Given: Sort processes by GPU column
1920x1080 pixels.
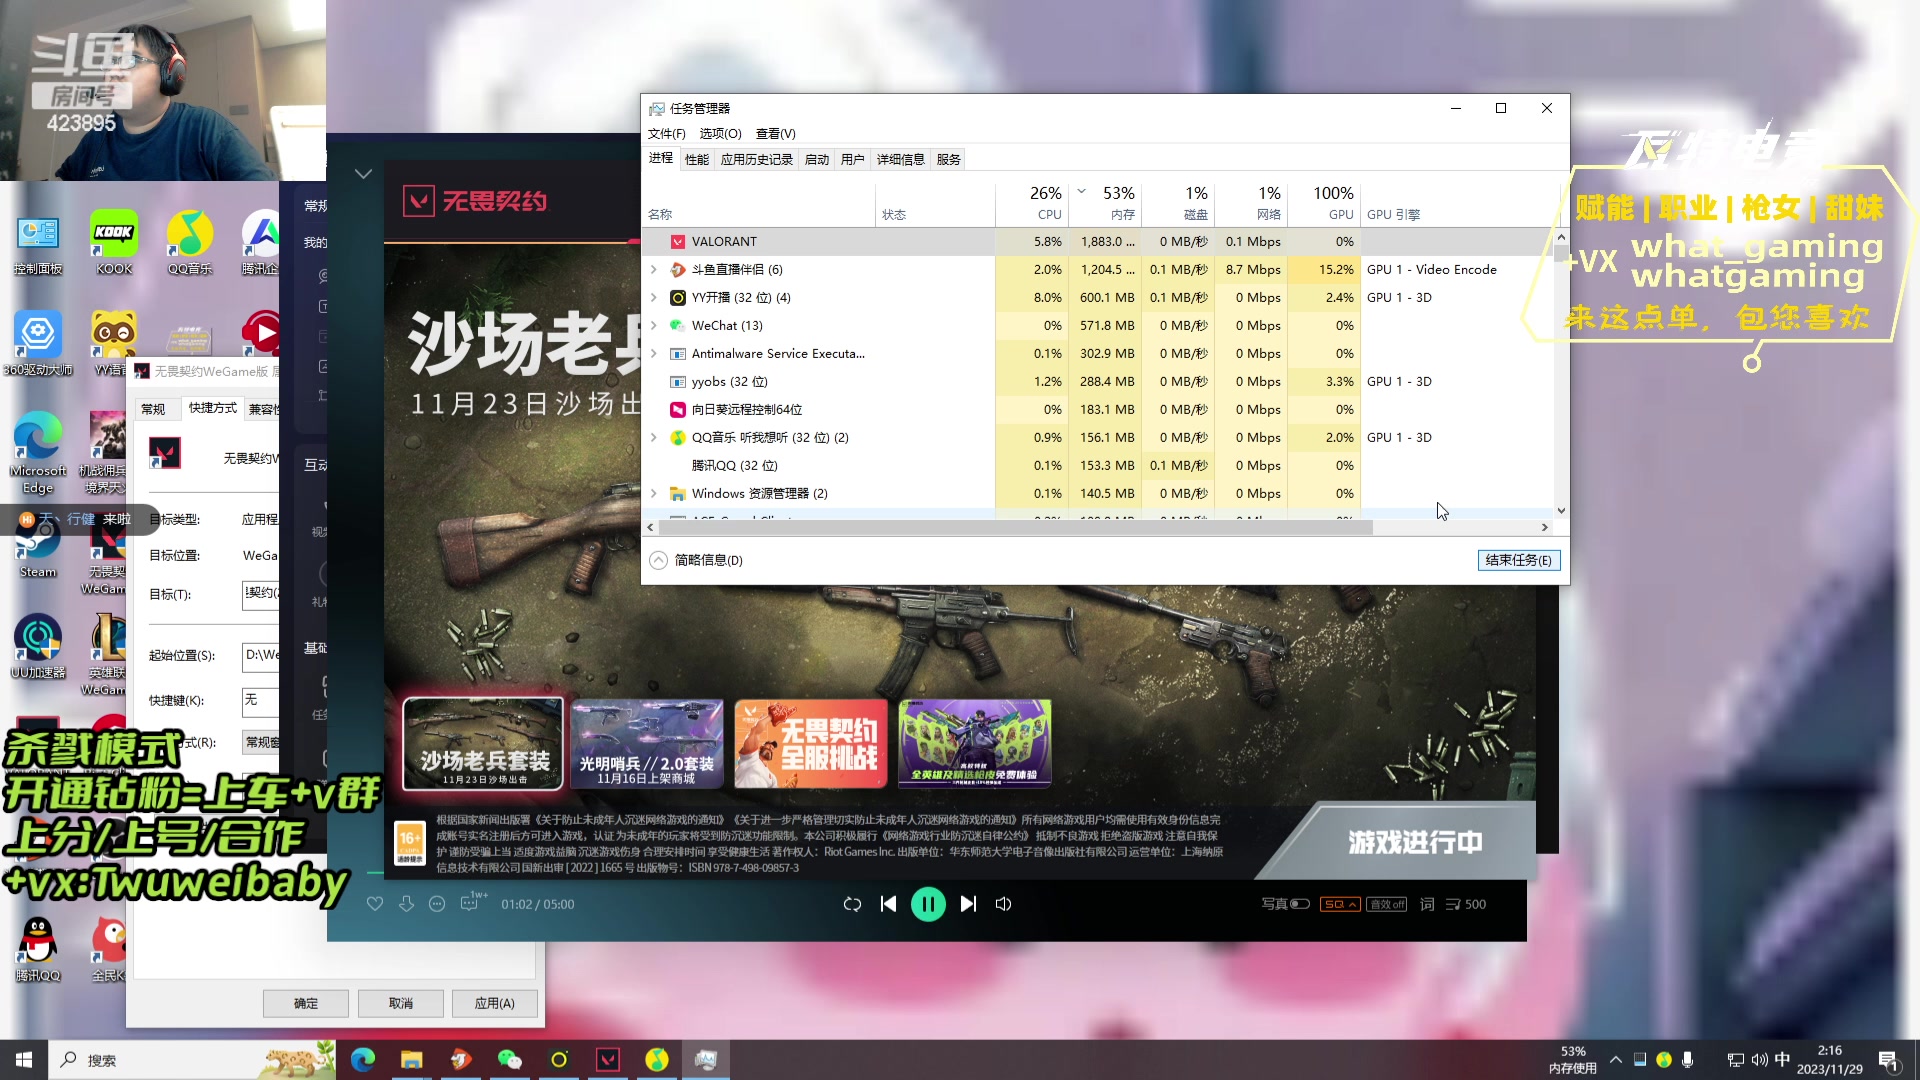Looking at the screenshot, I should (1324, 202).
